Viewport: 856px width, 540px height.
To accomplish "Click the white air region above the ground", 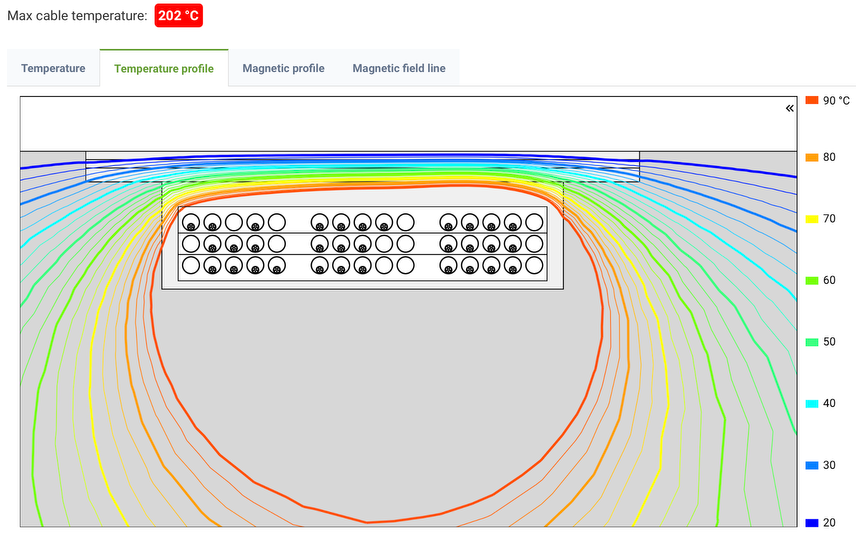I will tap(400, 123).
